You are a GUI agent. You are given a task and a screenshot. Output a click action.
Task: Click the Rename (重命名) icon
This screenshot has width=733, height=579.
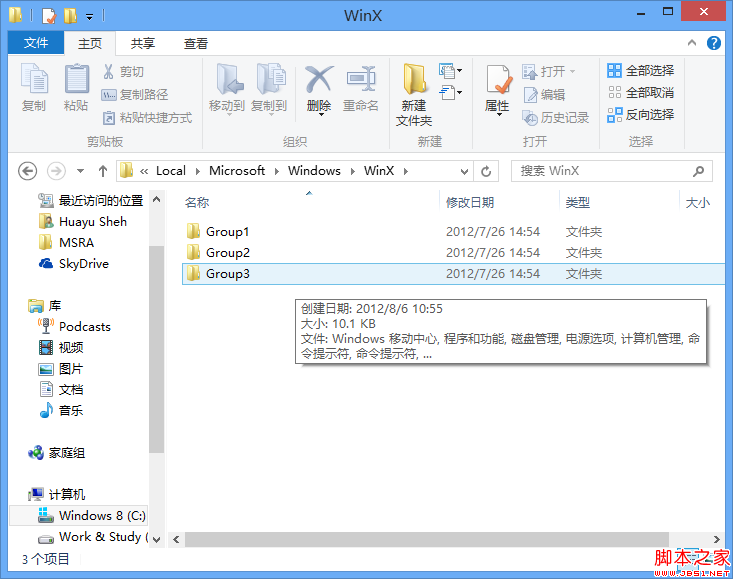(361, 79)
